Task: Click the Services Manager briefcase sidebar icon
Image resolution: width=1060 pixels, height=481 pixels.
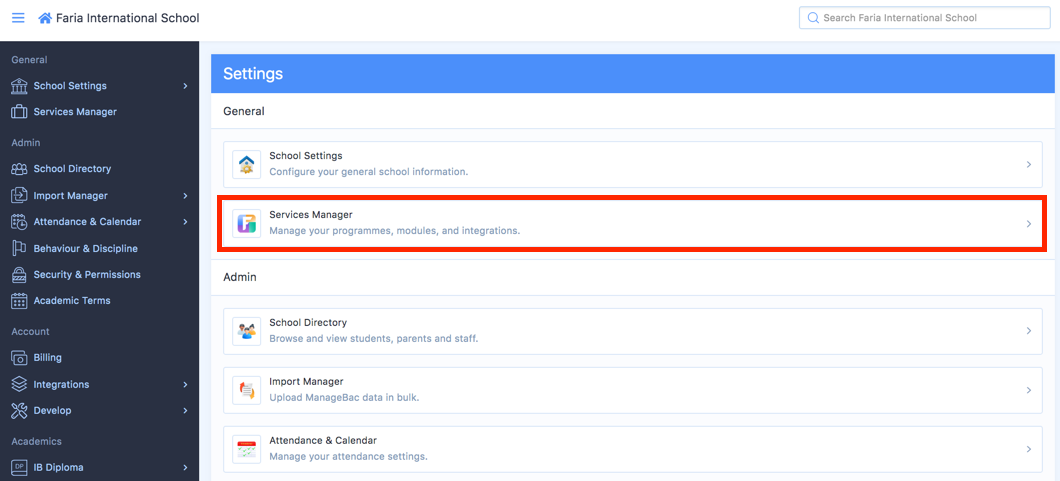Action: [x=19, y=112]
